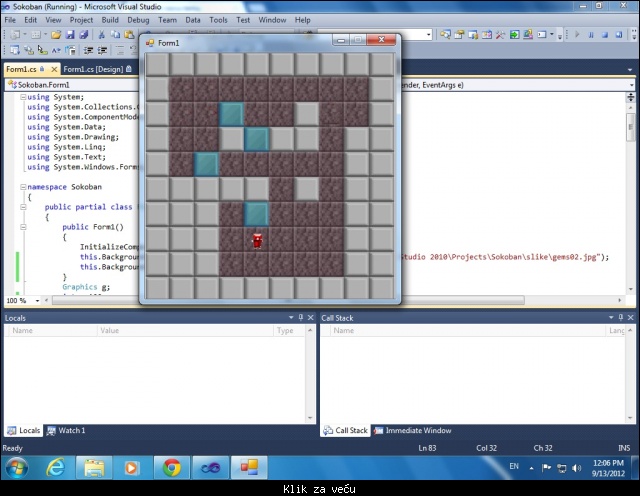Viewport: 640px width, 496px height.
Task: Collapse the public partial class outline
Action: 23,207
